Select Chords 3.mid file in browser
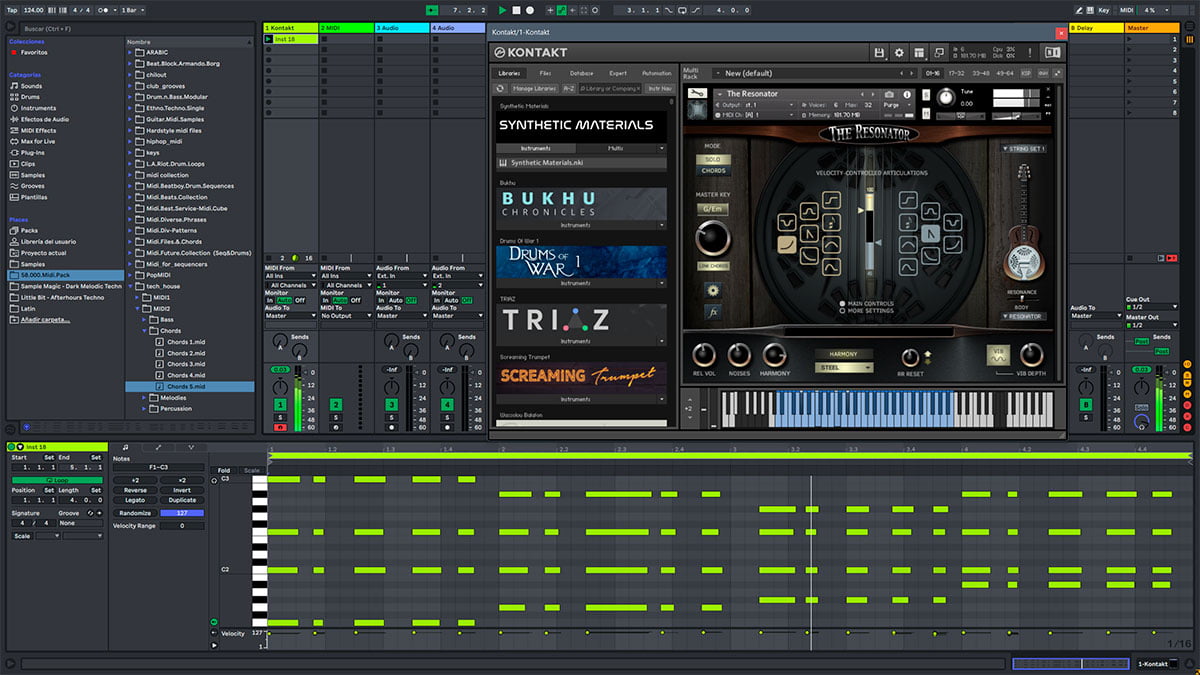This screenshot has width=1200, height=675. pos(186,364)
